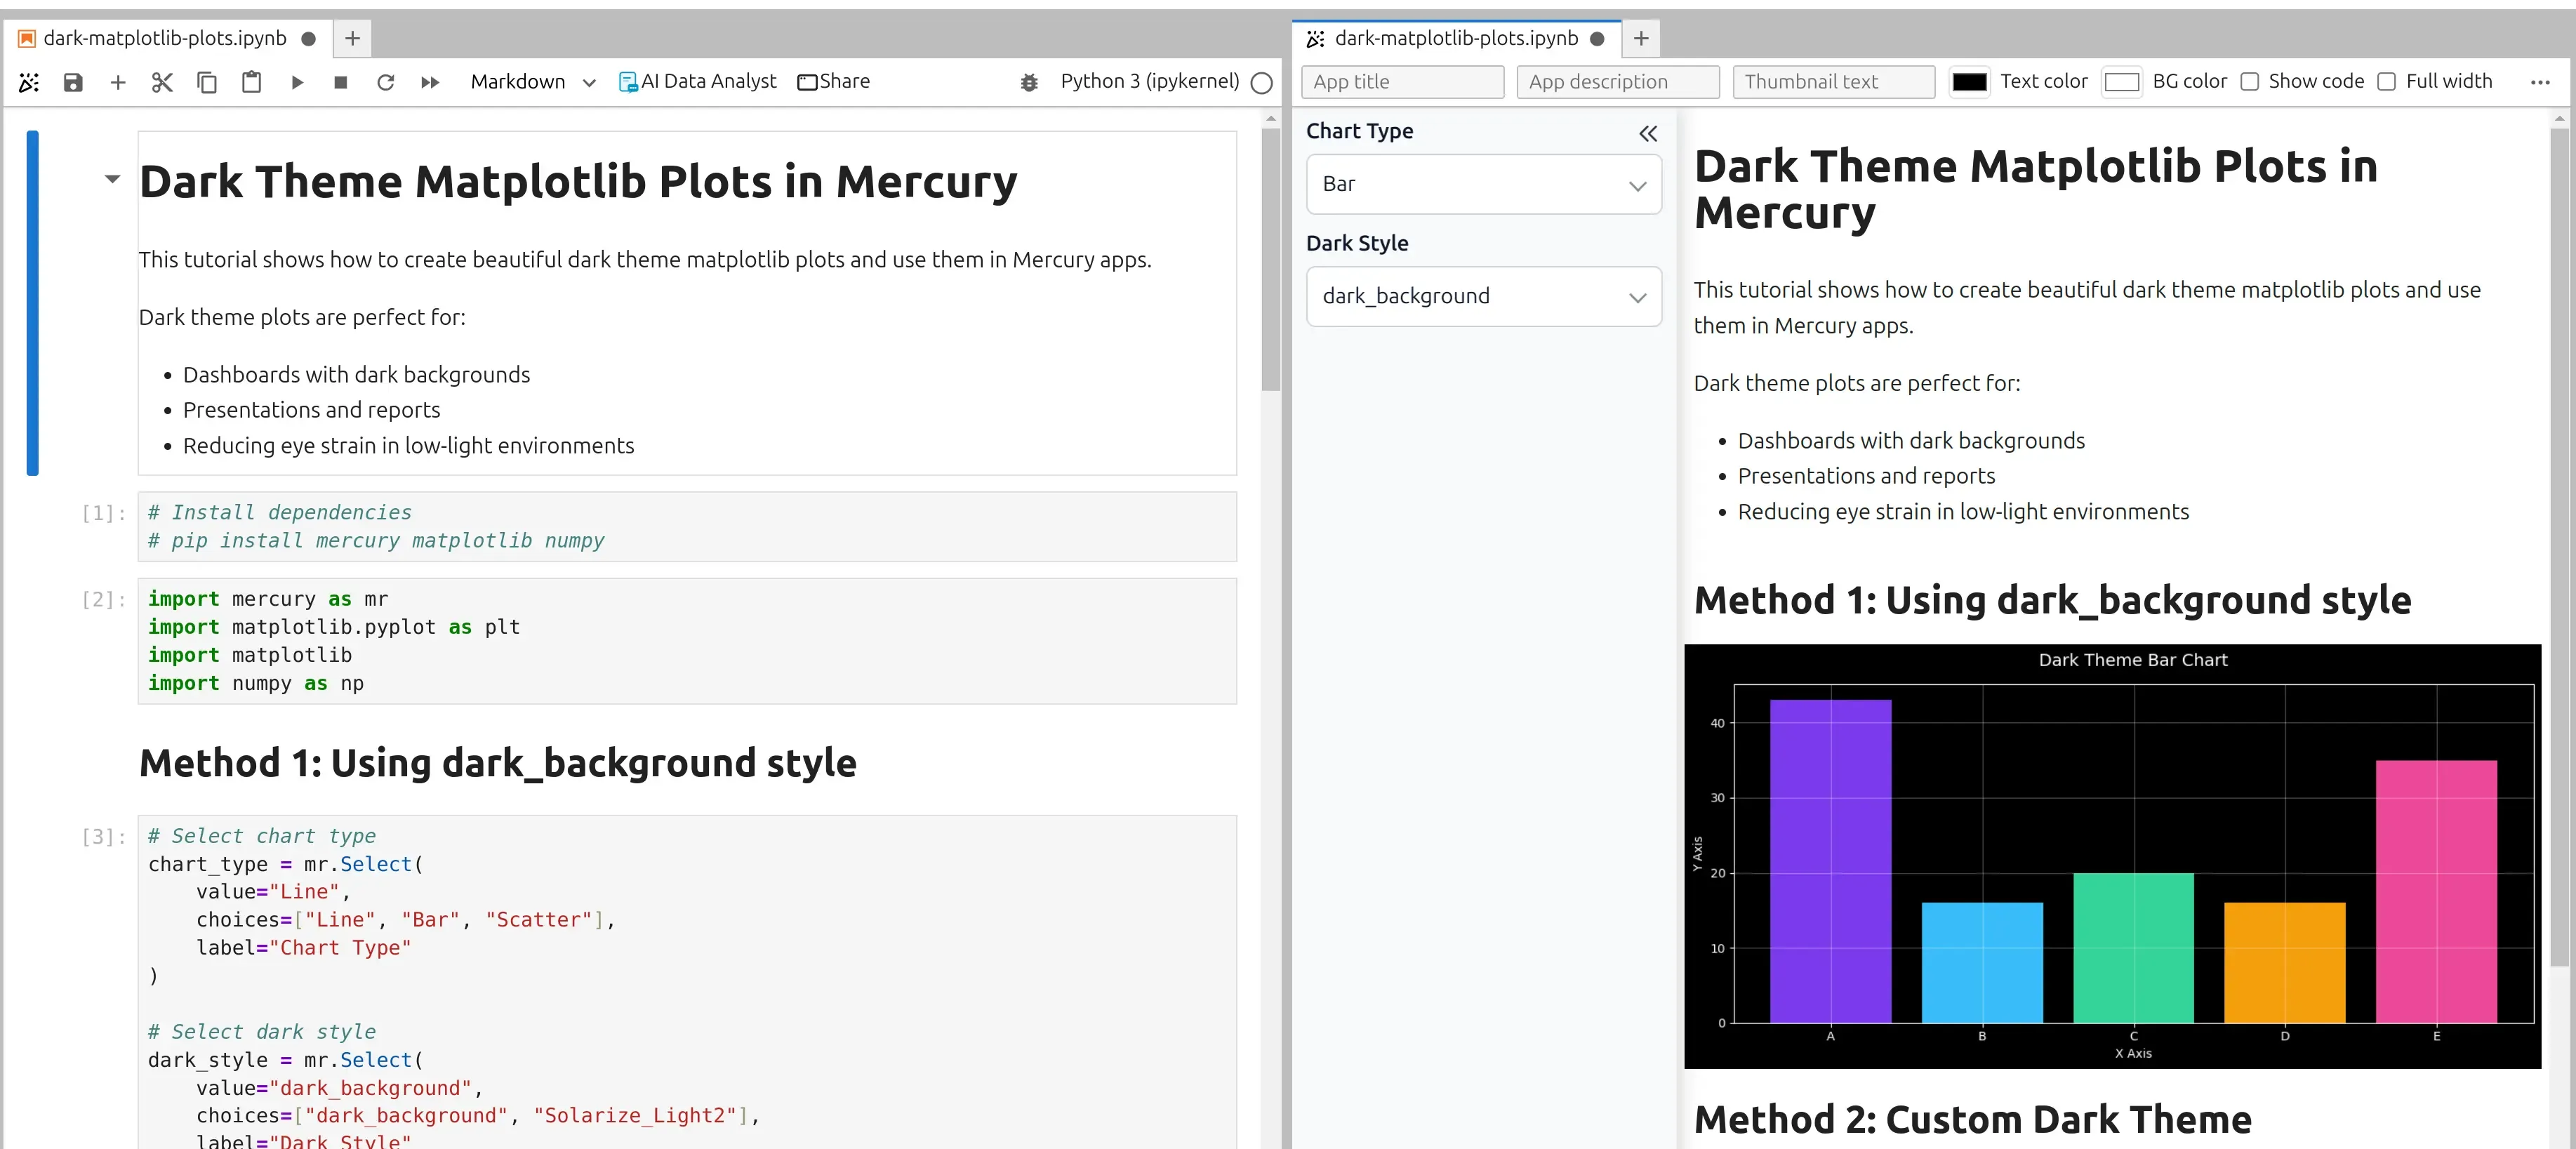Click the '[1]:' cell execution prompt
The width and height of the screenshot is (2576, 1149).
[104, 514]
